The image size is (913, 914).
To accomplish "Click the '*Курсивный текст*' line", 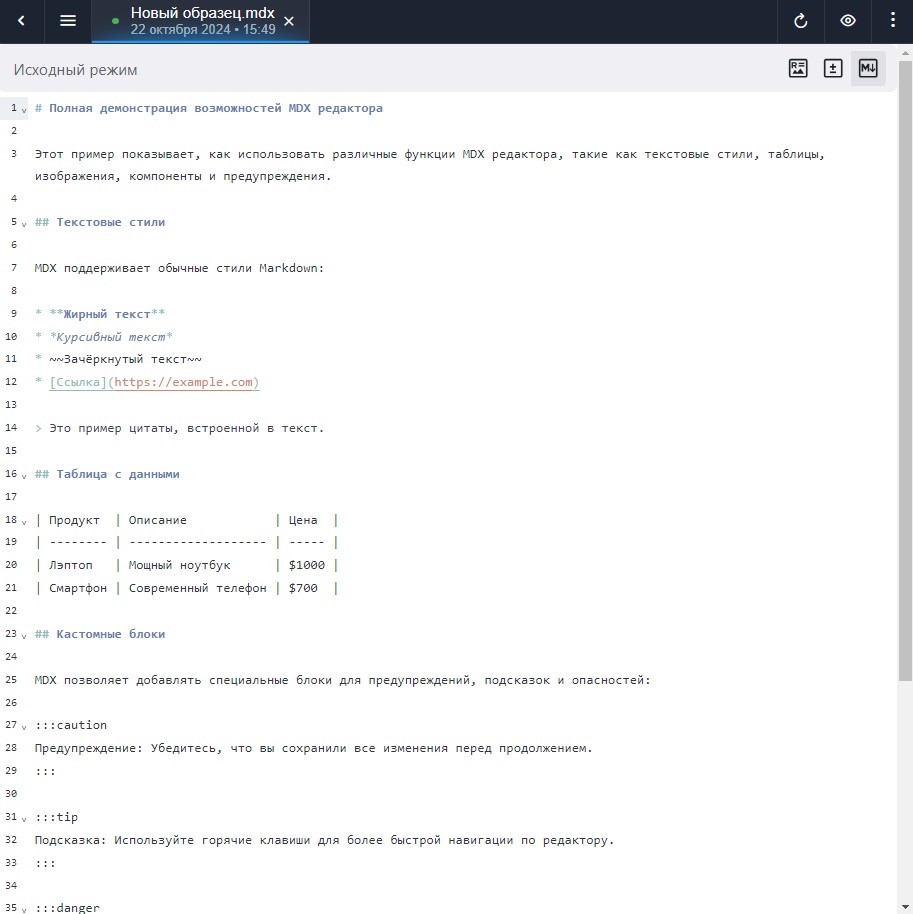I will pyautogui.click(x=104, y=337).
